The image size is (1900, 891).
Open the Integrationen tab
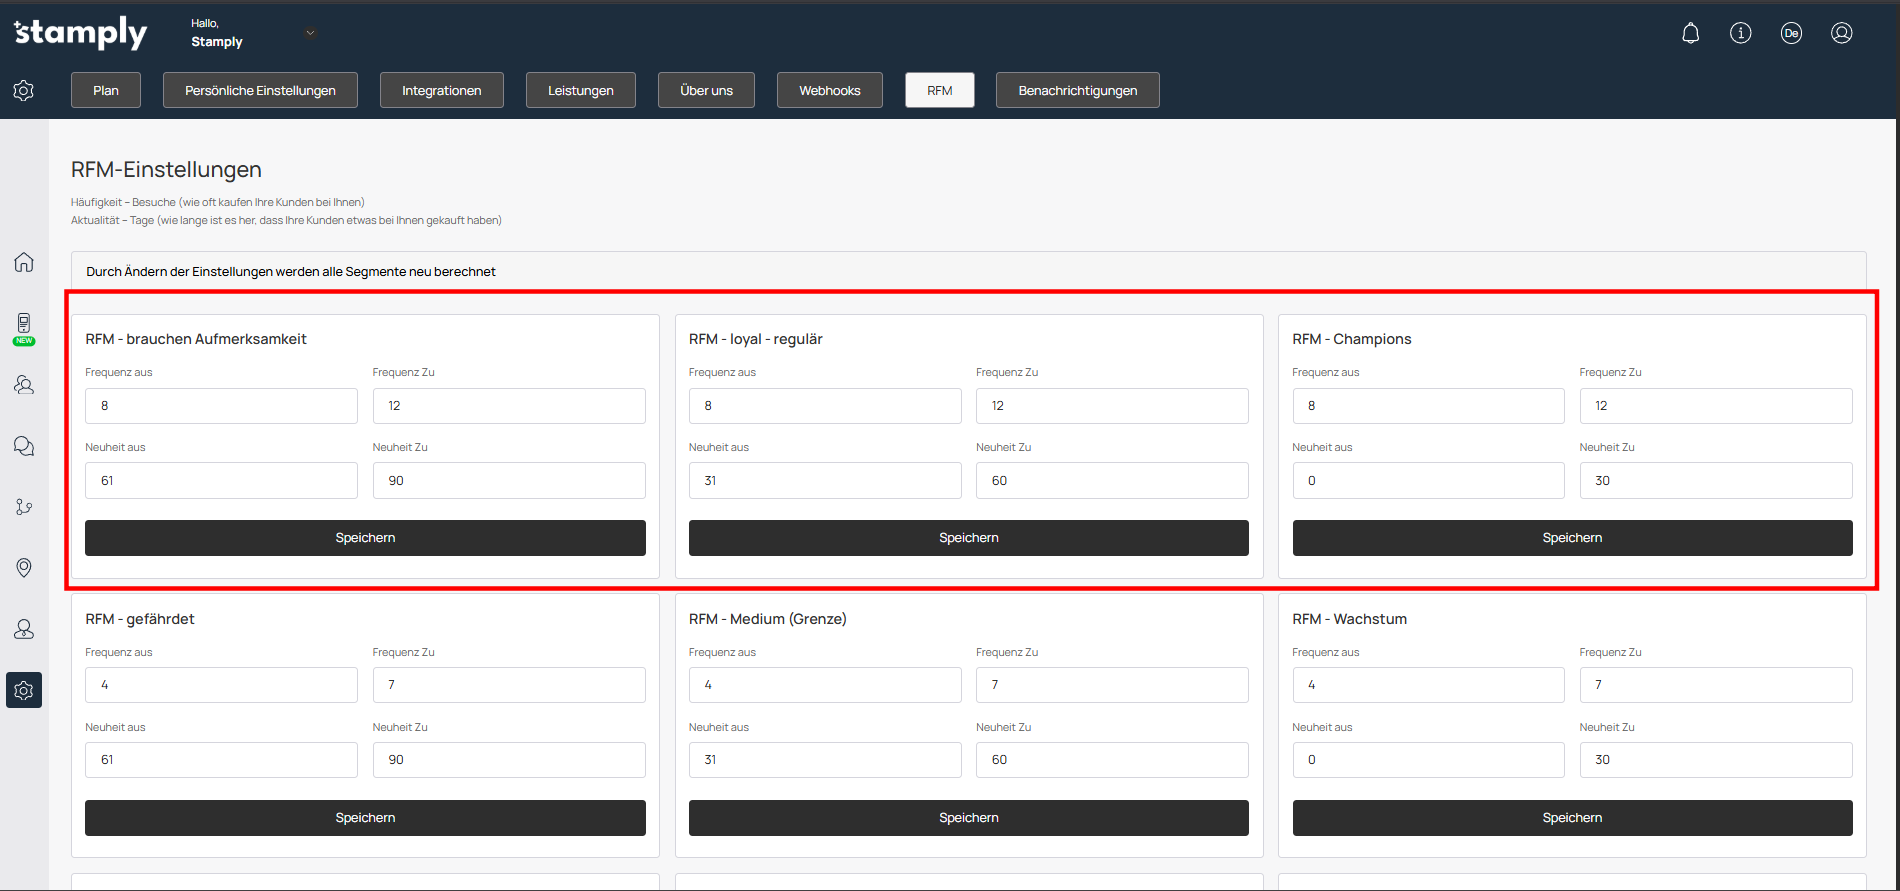(x=441, y=90)
